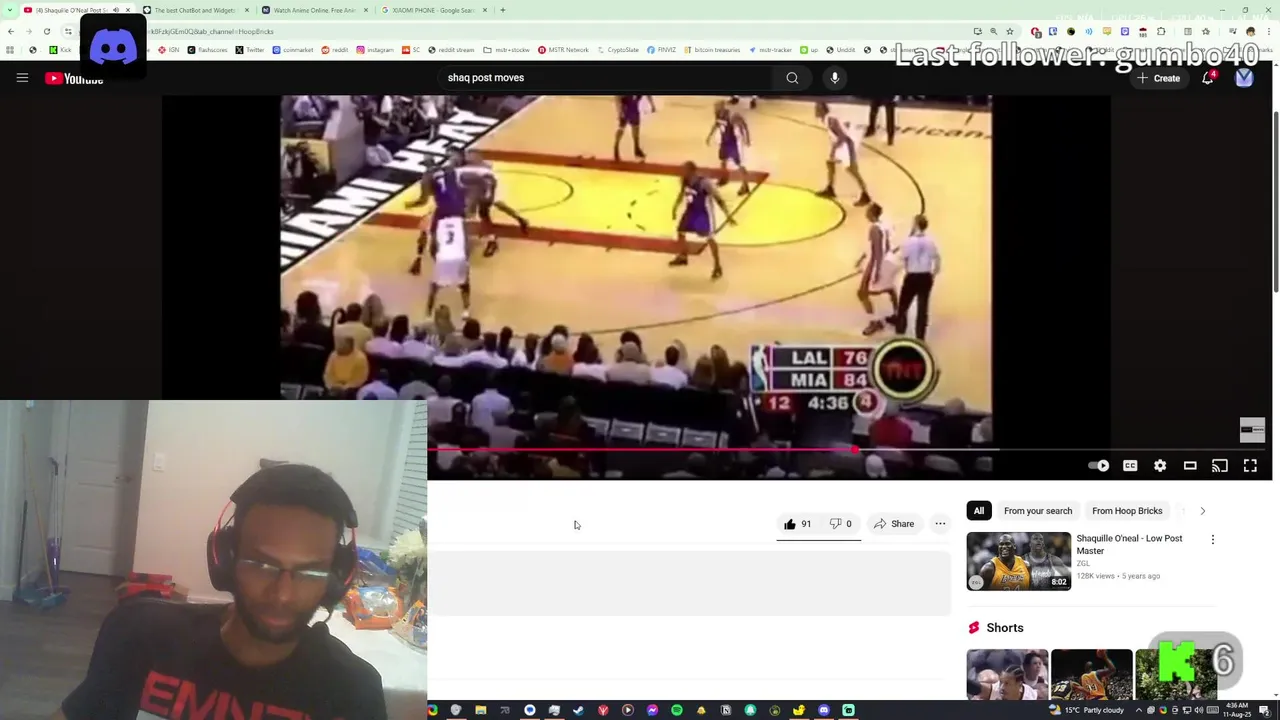Screen dimensions: 1280x720
Task: Switch to "The best ChatBot and Widgets" tab
Action: point(195,10)
